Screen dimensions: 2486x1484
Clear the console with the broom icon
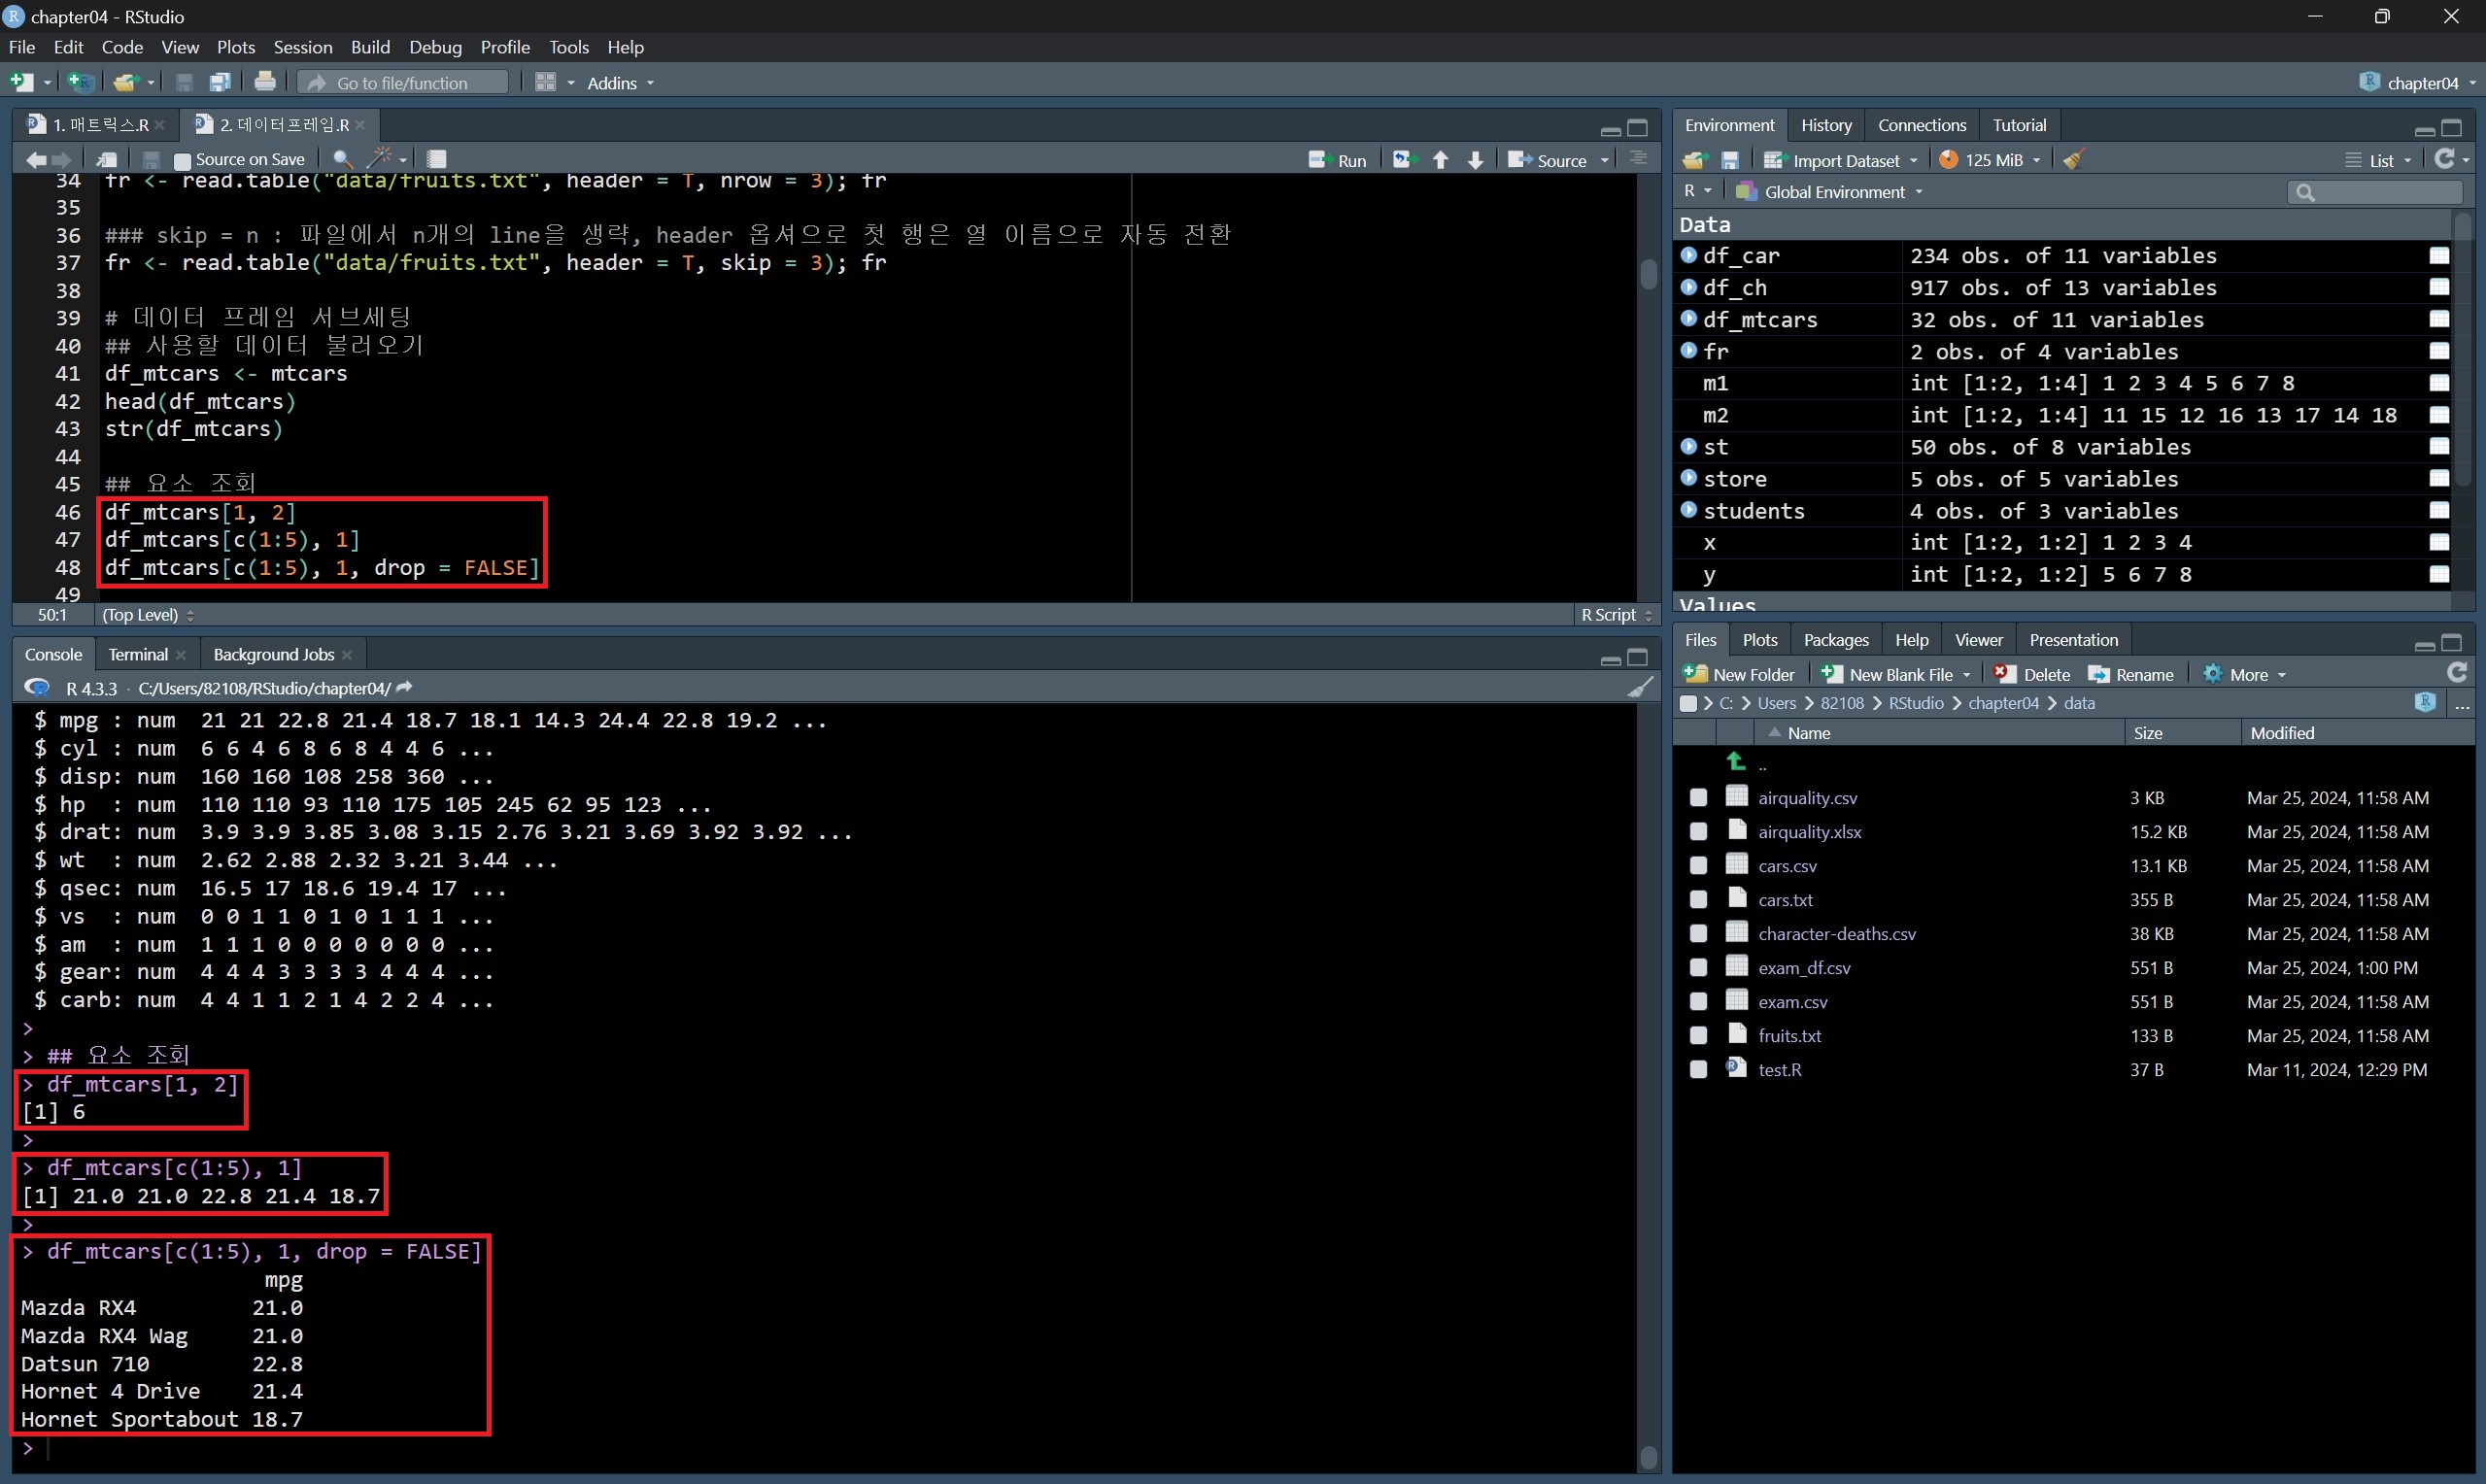(1639, 688)
